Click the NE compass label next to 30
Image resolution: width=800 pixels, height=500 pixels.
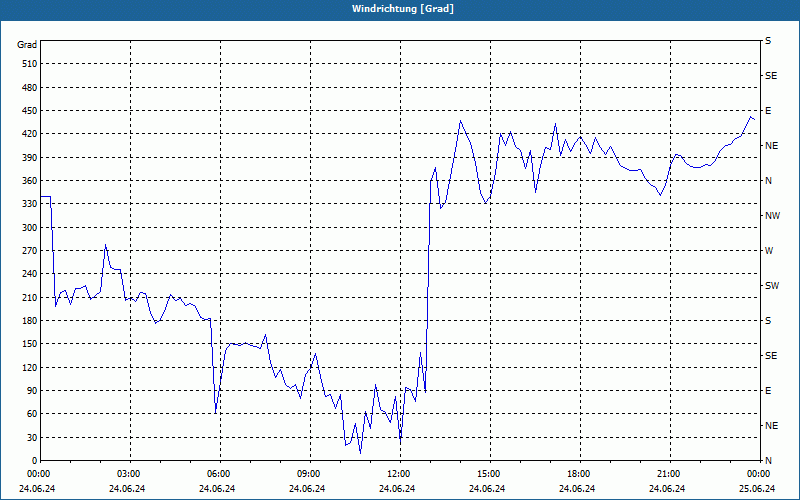(x=771, y=426)
